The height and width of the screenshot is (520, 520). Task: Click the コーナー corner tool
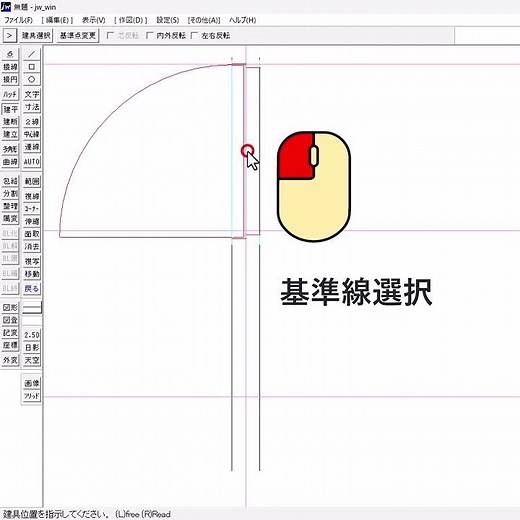(x=32, y=209)
